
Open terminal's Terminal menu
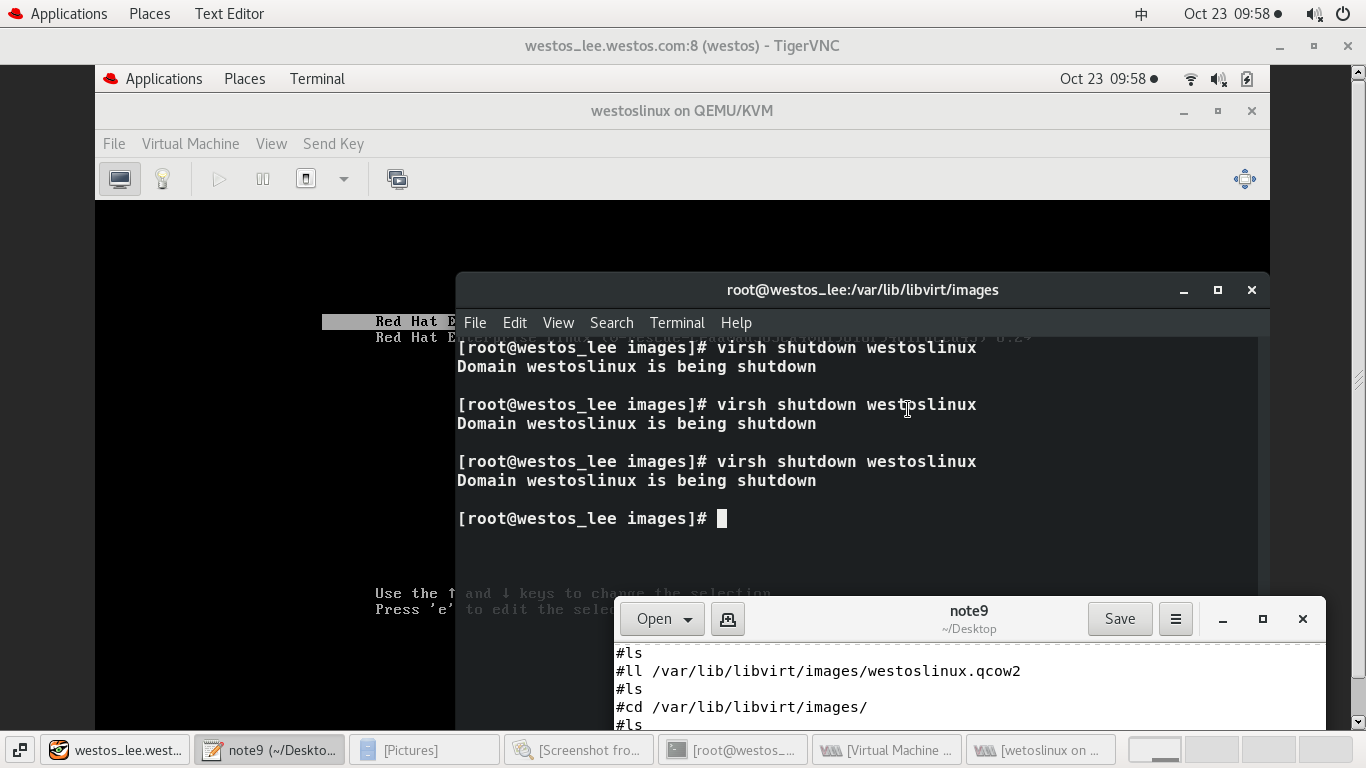pos(677,323)
